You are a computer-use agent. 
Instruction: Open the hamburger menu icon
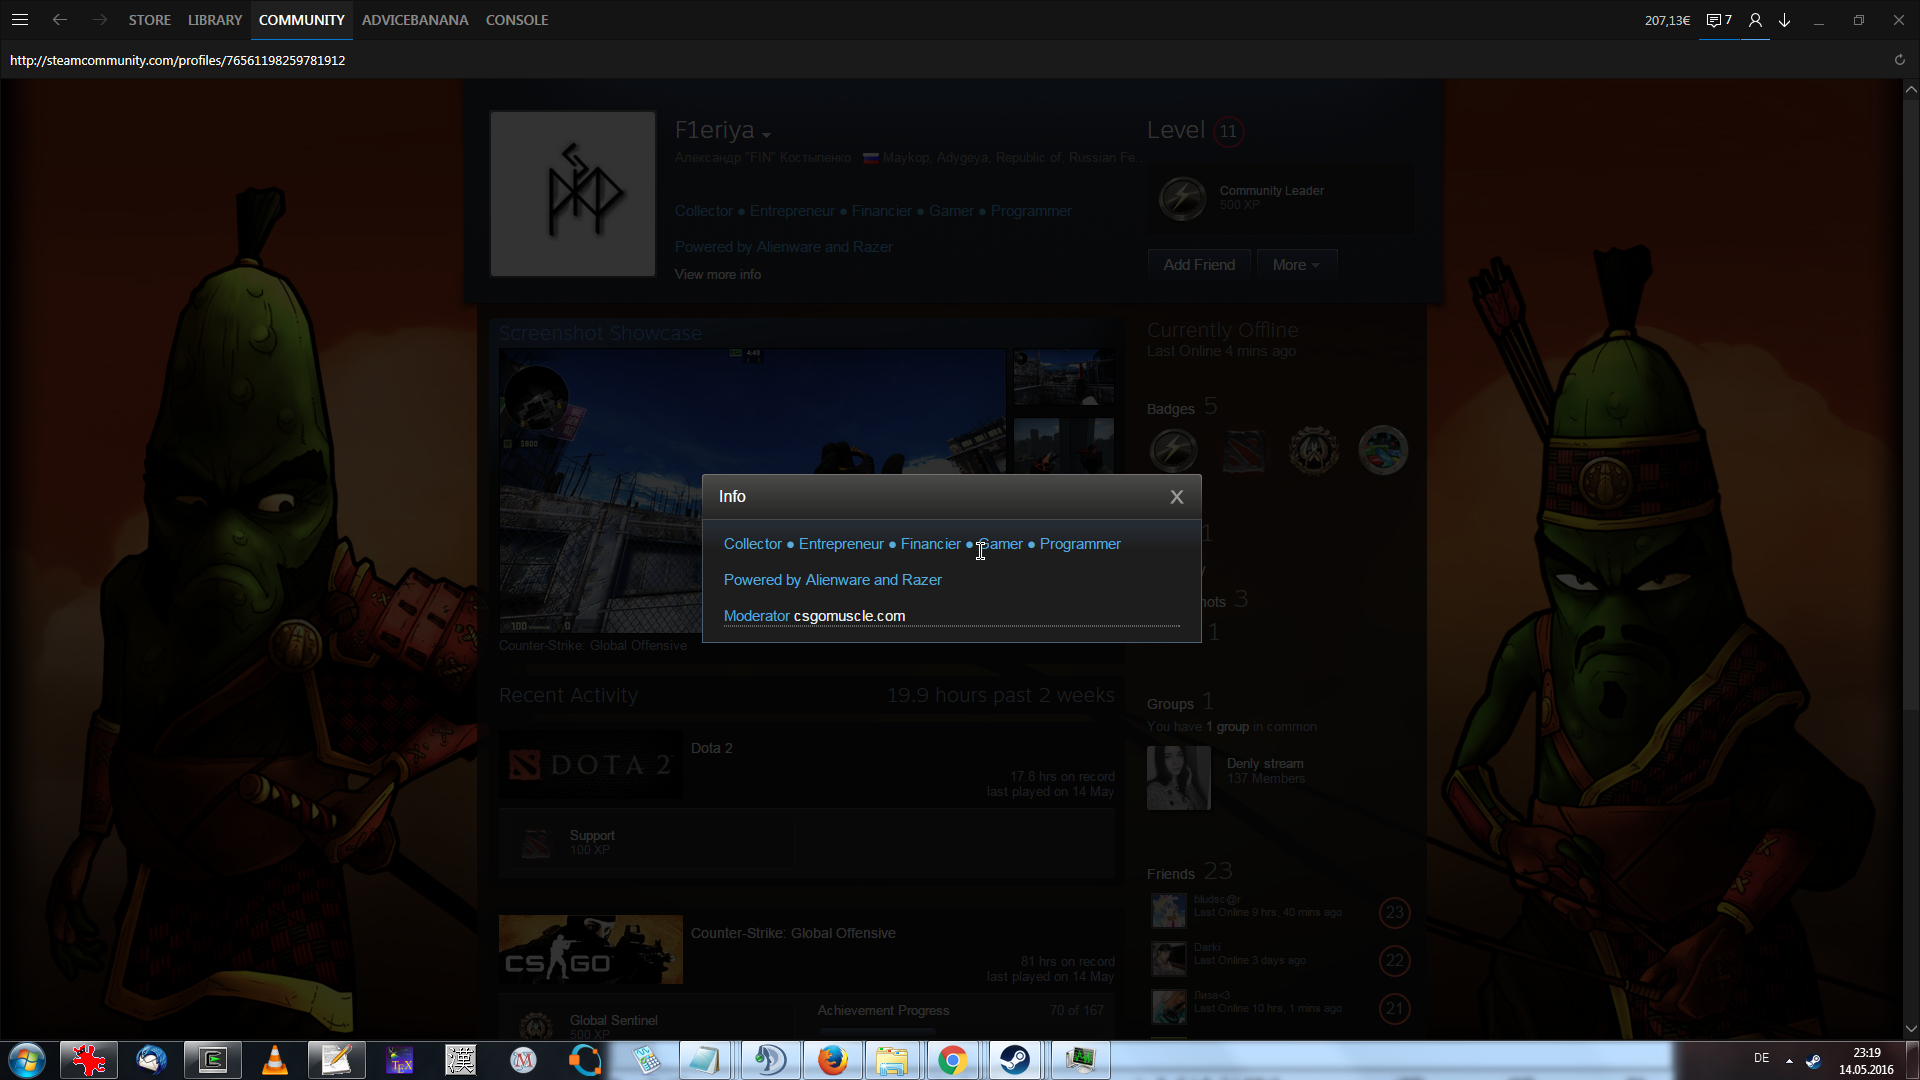pos(20,20)
